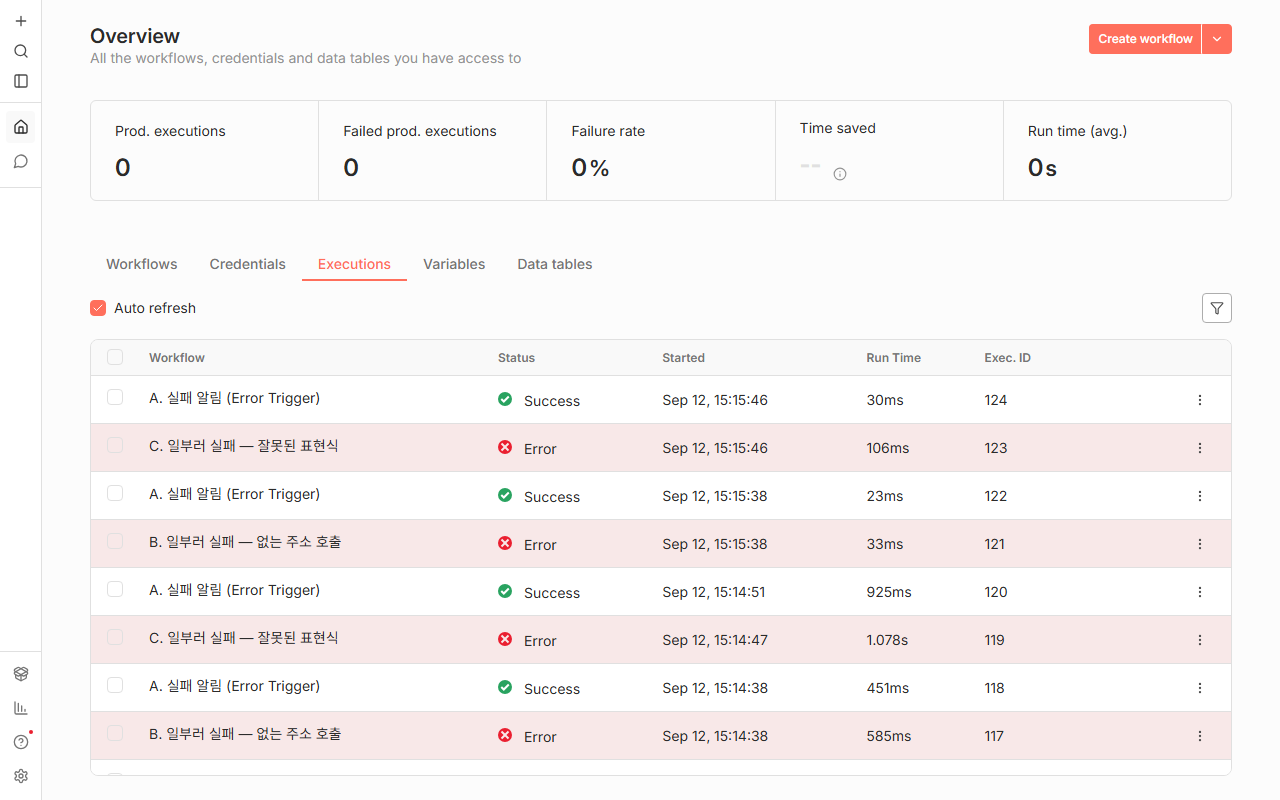Click the Create workflow button
This screenshot has height=800, width=1280.
(x=1145, y=39)
